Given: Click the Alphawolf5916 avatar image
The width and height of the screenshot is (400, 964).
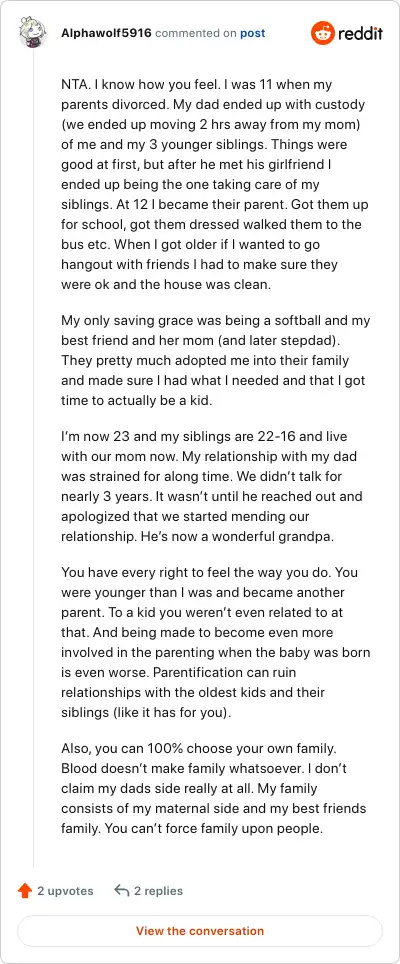Looking at the screenshot, I should [x=33, y=33].
